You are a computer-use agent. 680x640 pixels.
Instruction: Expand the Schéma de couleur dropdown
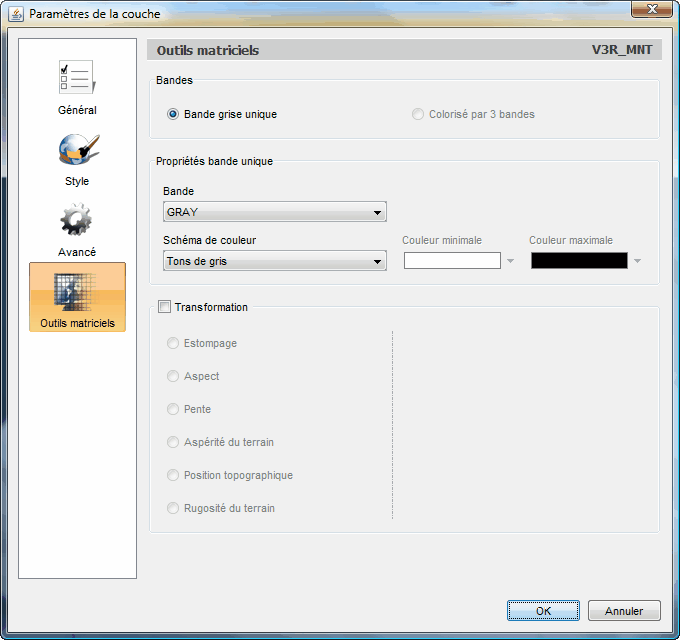point(275,261)
